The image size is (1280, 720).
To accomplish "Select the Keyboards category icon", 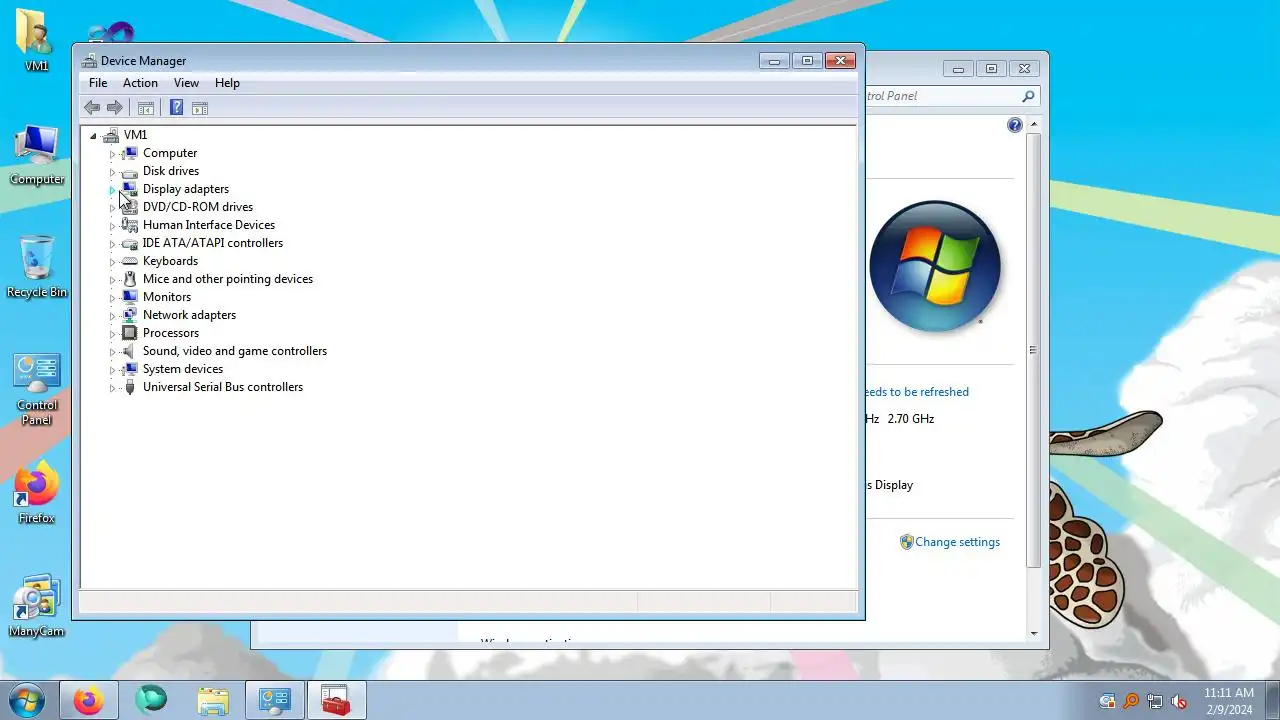I will (129, 261).
